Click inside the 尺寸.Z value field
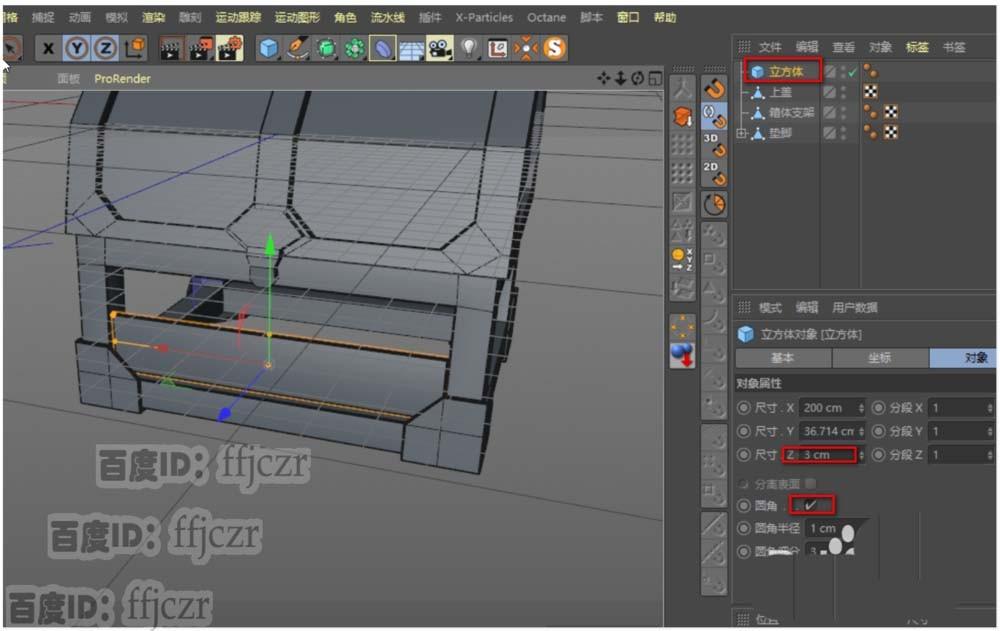This screenshot has width=1000, height=631. click(x=821, y=455)
